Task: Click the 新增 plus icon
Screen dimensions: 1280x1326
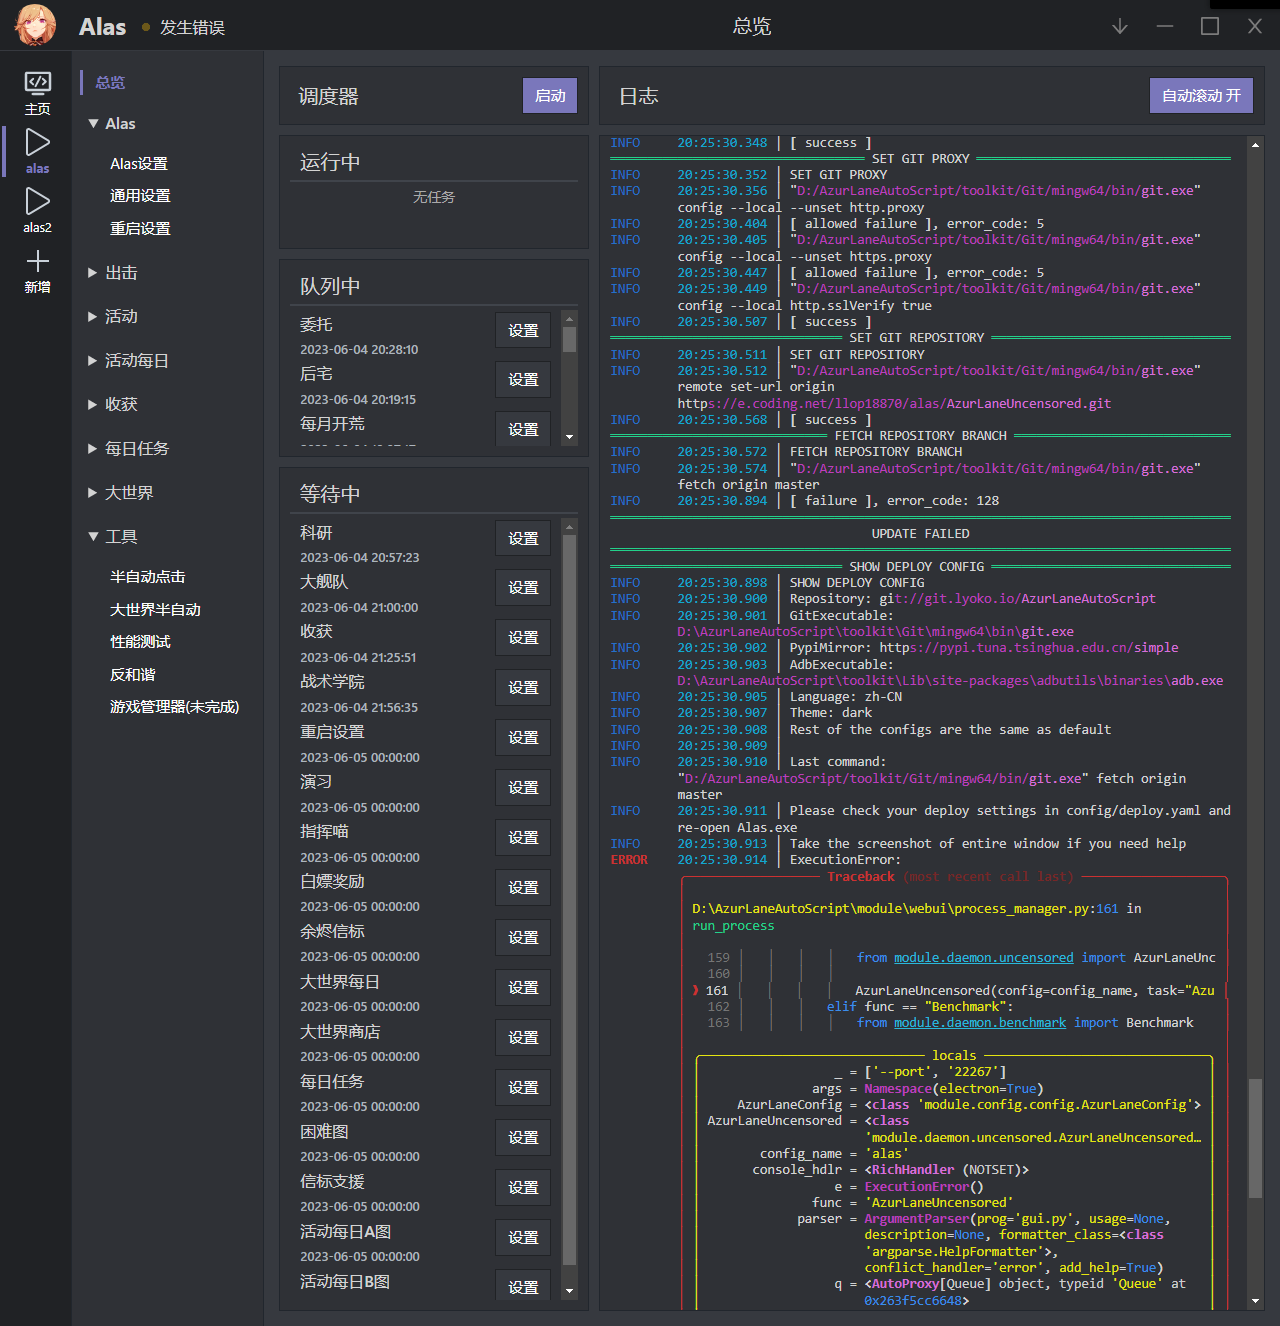Action: click(x=37, y=263)
